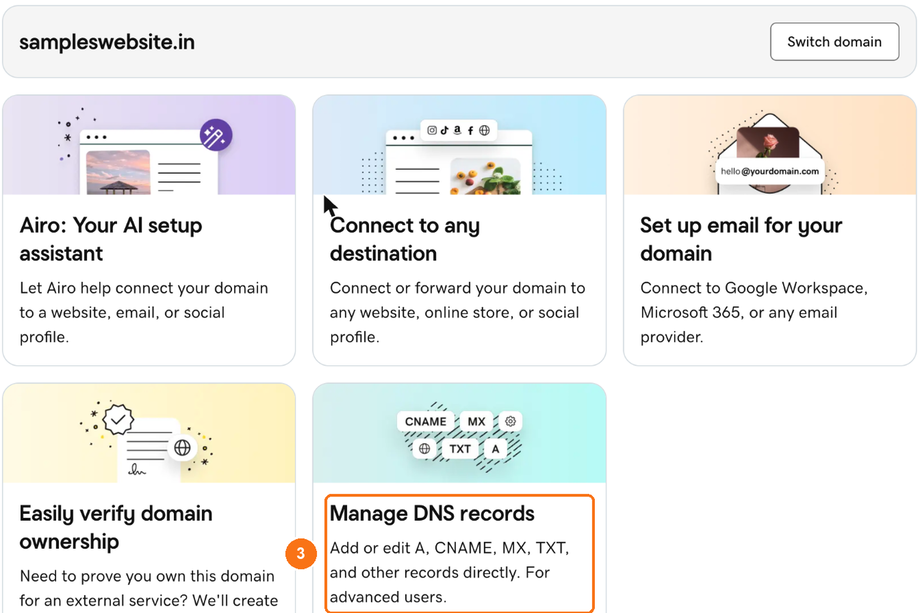Click the Airo magic wand icon

click(x=216, y=135)
